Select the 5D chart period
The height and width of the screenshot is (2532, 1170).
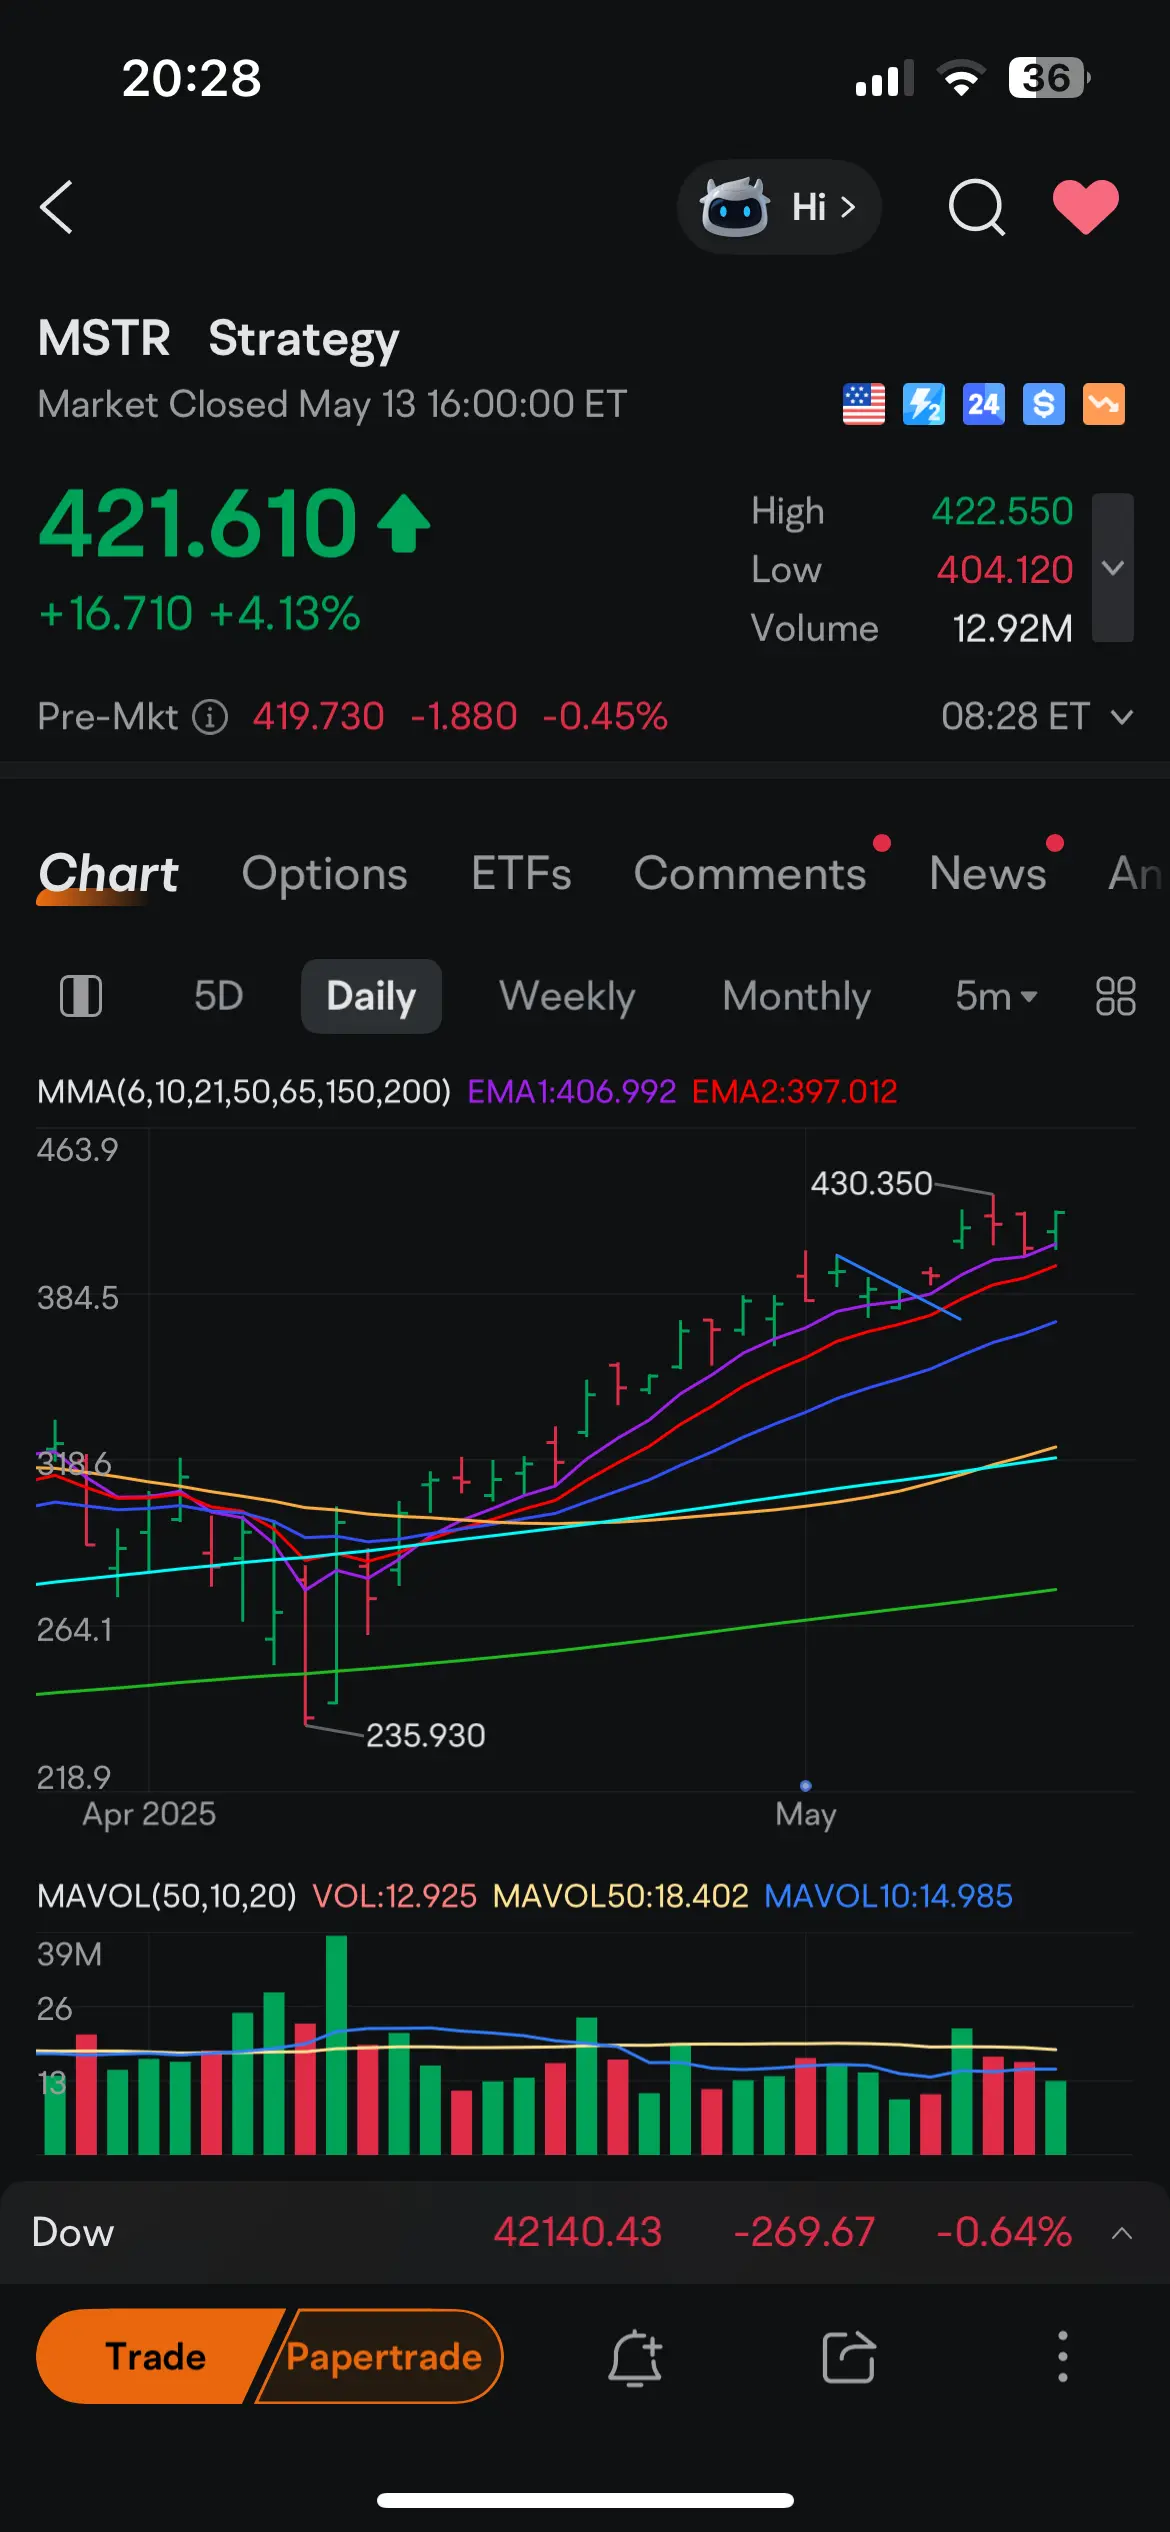219,996
